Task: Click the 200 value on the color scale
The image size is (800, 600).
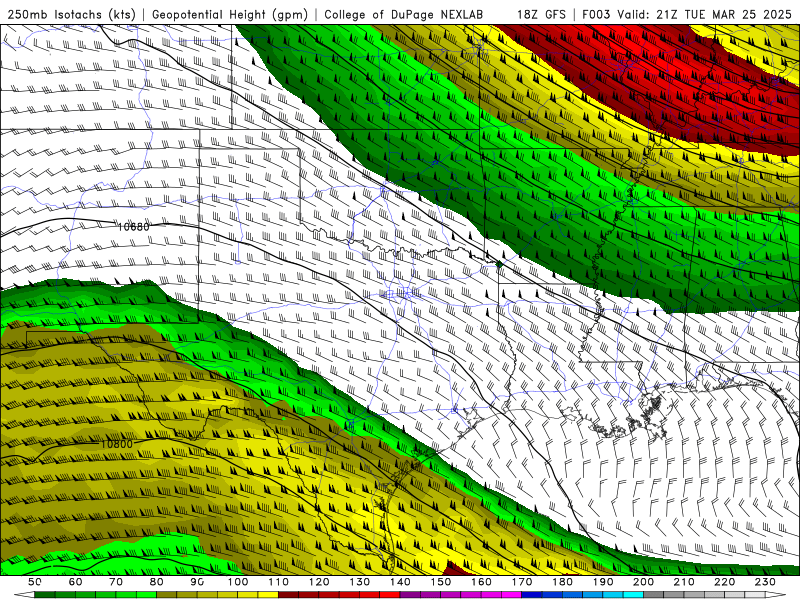Action: 643,582
